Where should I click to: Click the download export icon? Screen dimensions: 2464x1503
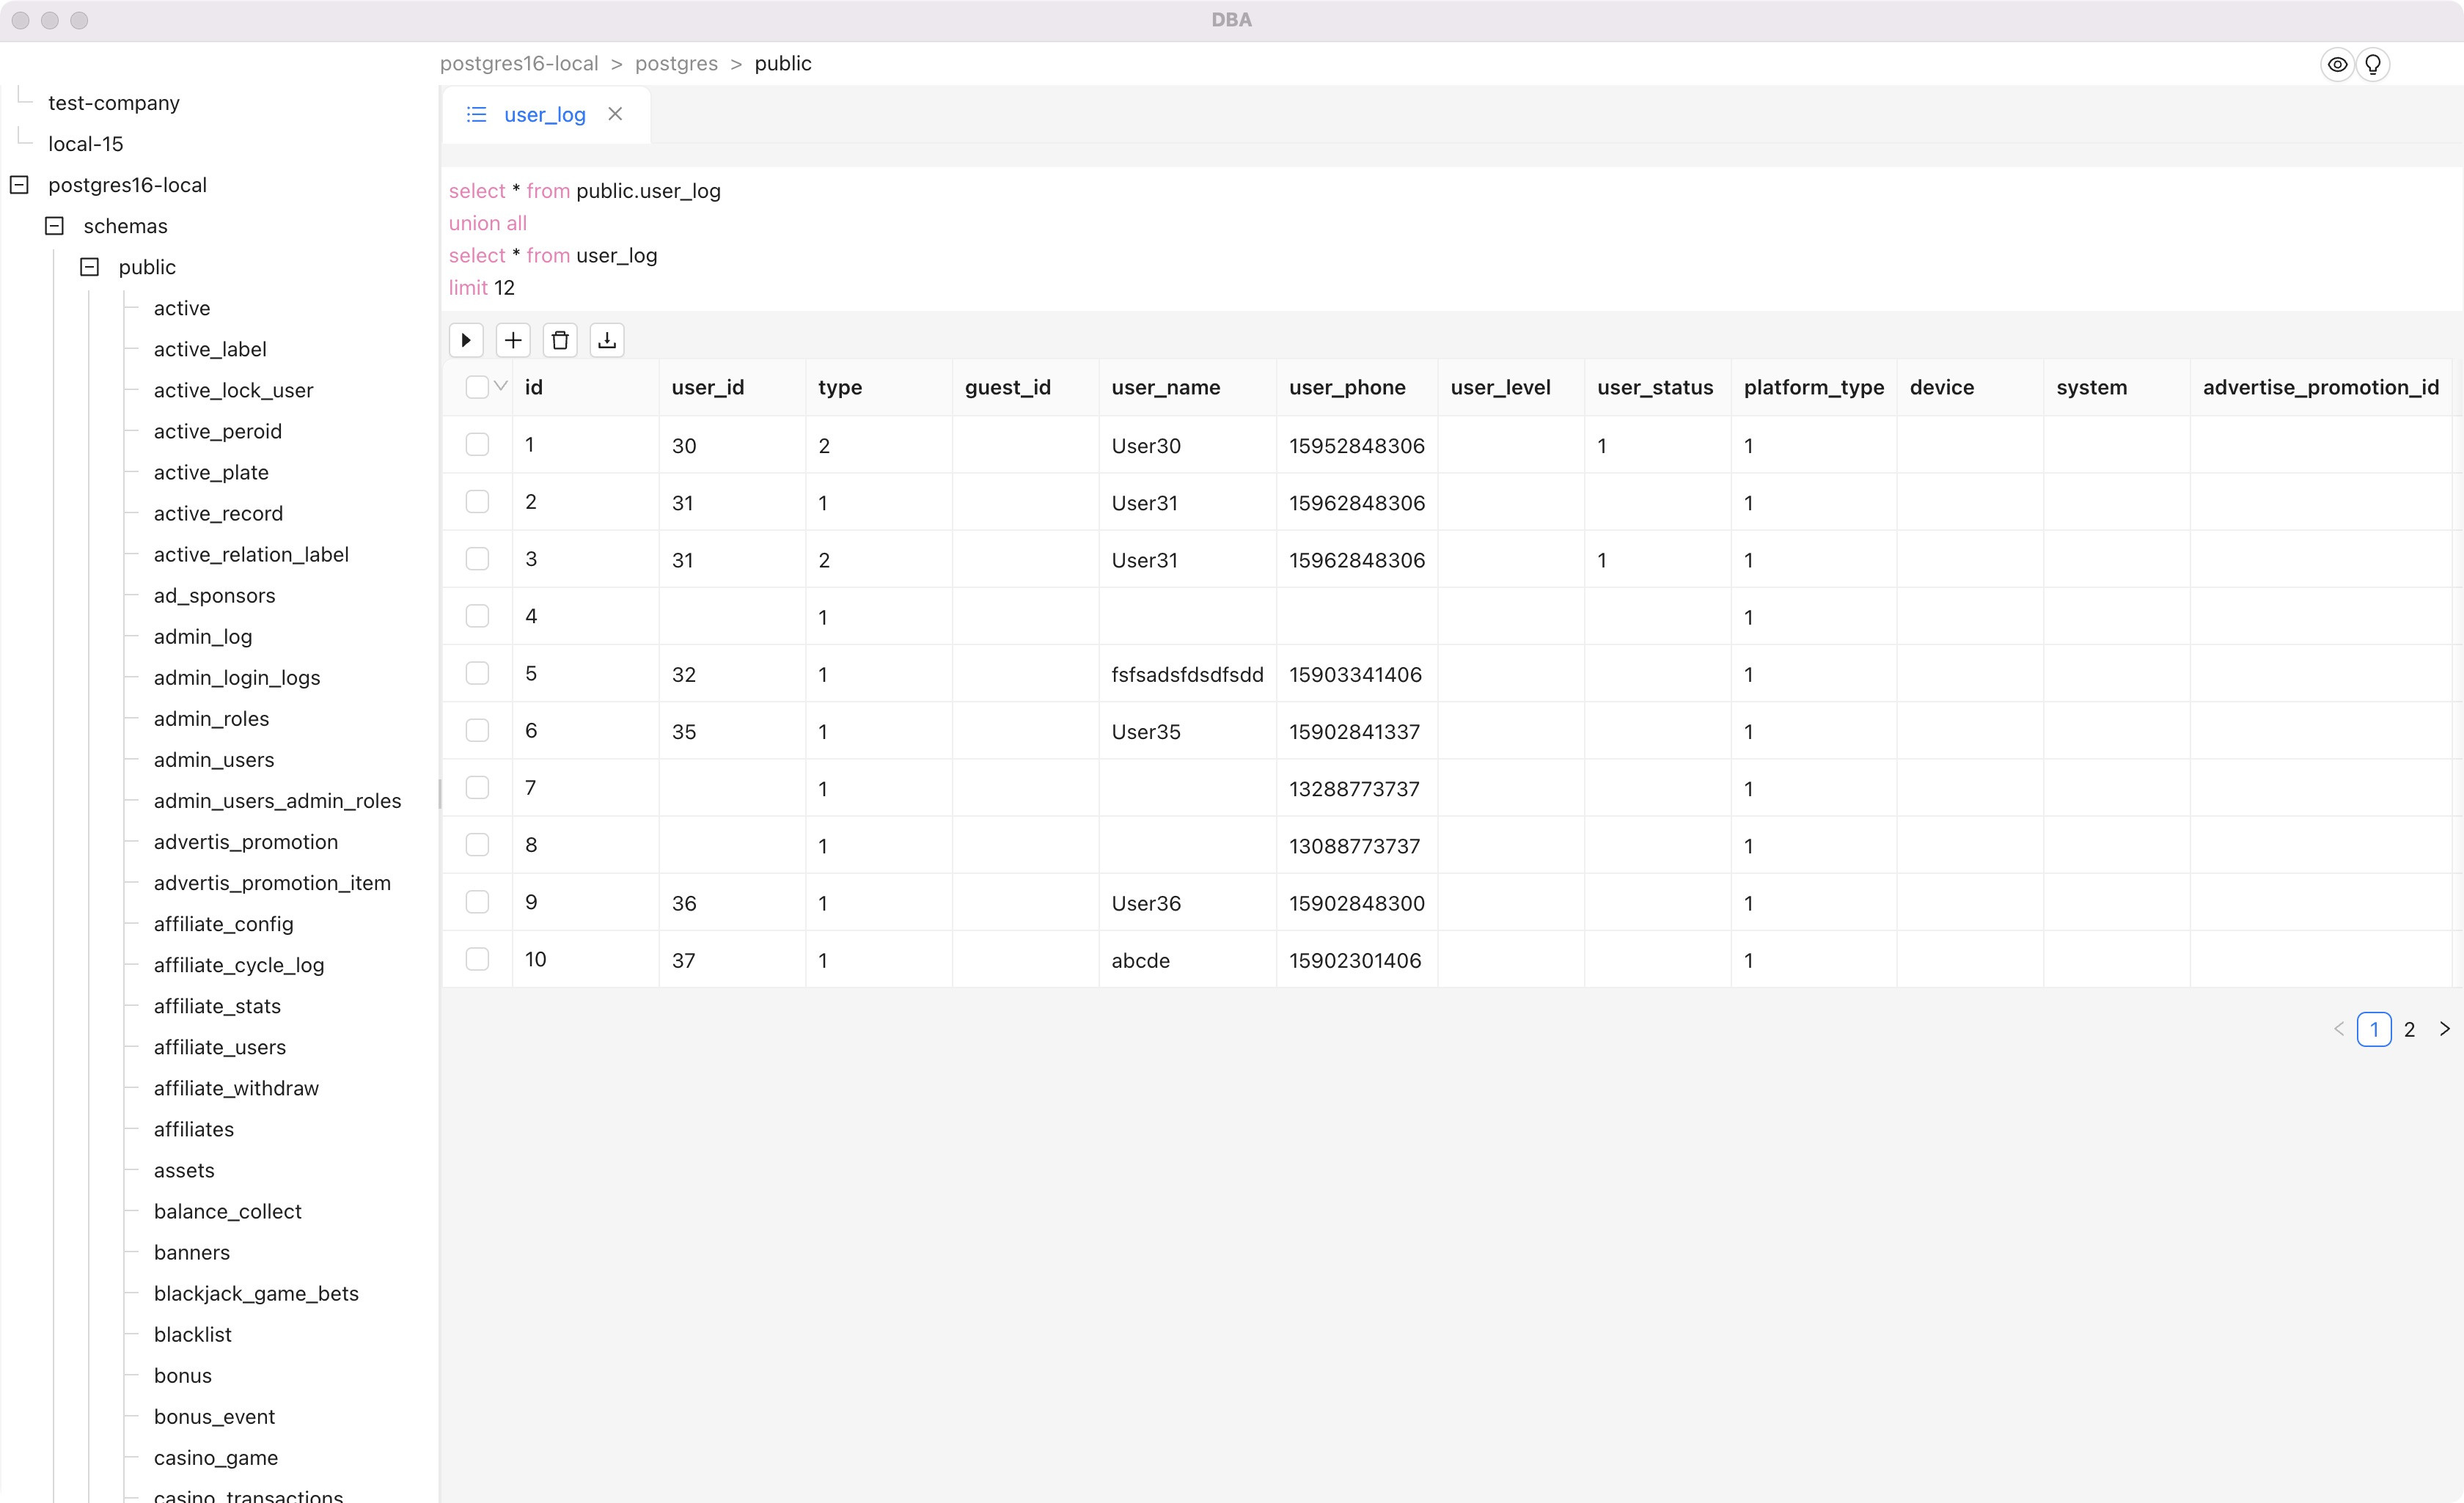click(x=607, y=340)
